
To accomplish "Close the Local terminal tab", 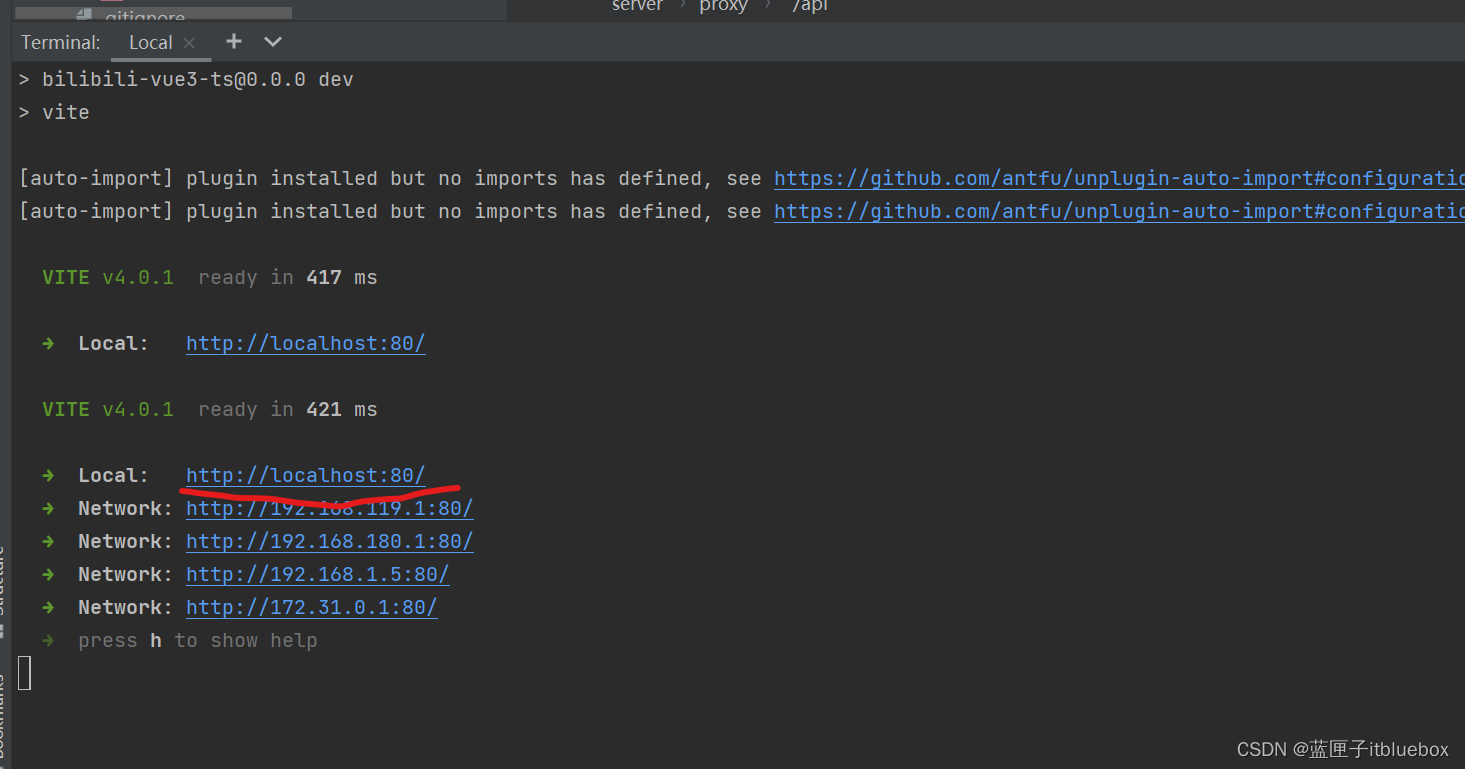I will [x=189, y=43].
